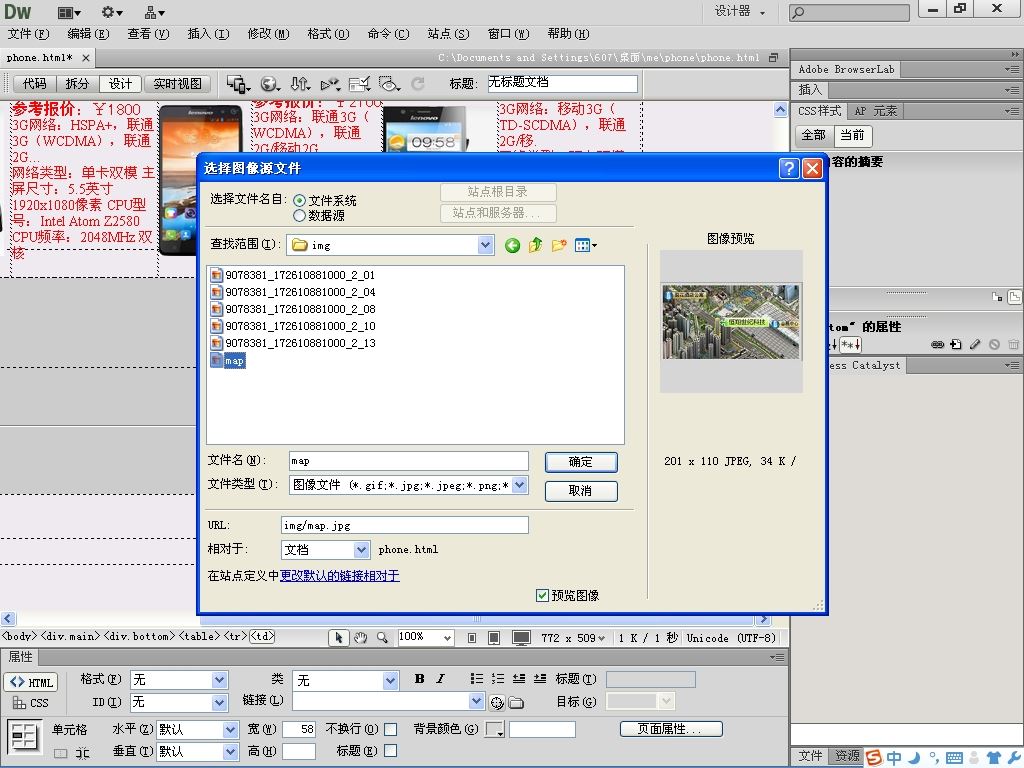This screenshot has height=768, width=1024.
Task: Select file 9078381_172610881000_2_08 in list
Action: [293, 309]
